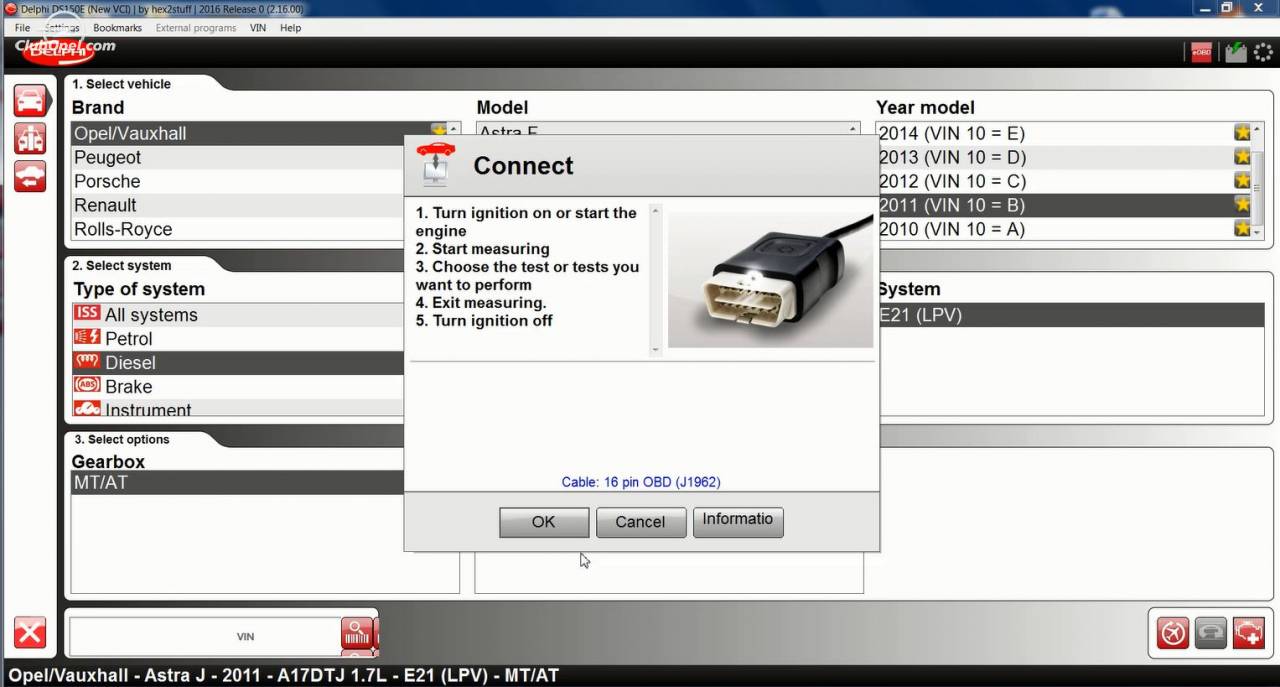Toggle favorite star on Opel/Vauxhall brand row
1280x687 pixels.
click(438, 131)
